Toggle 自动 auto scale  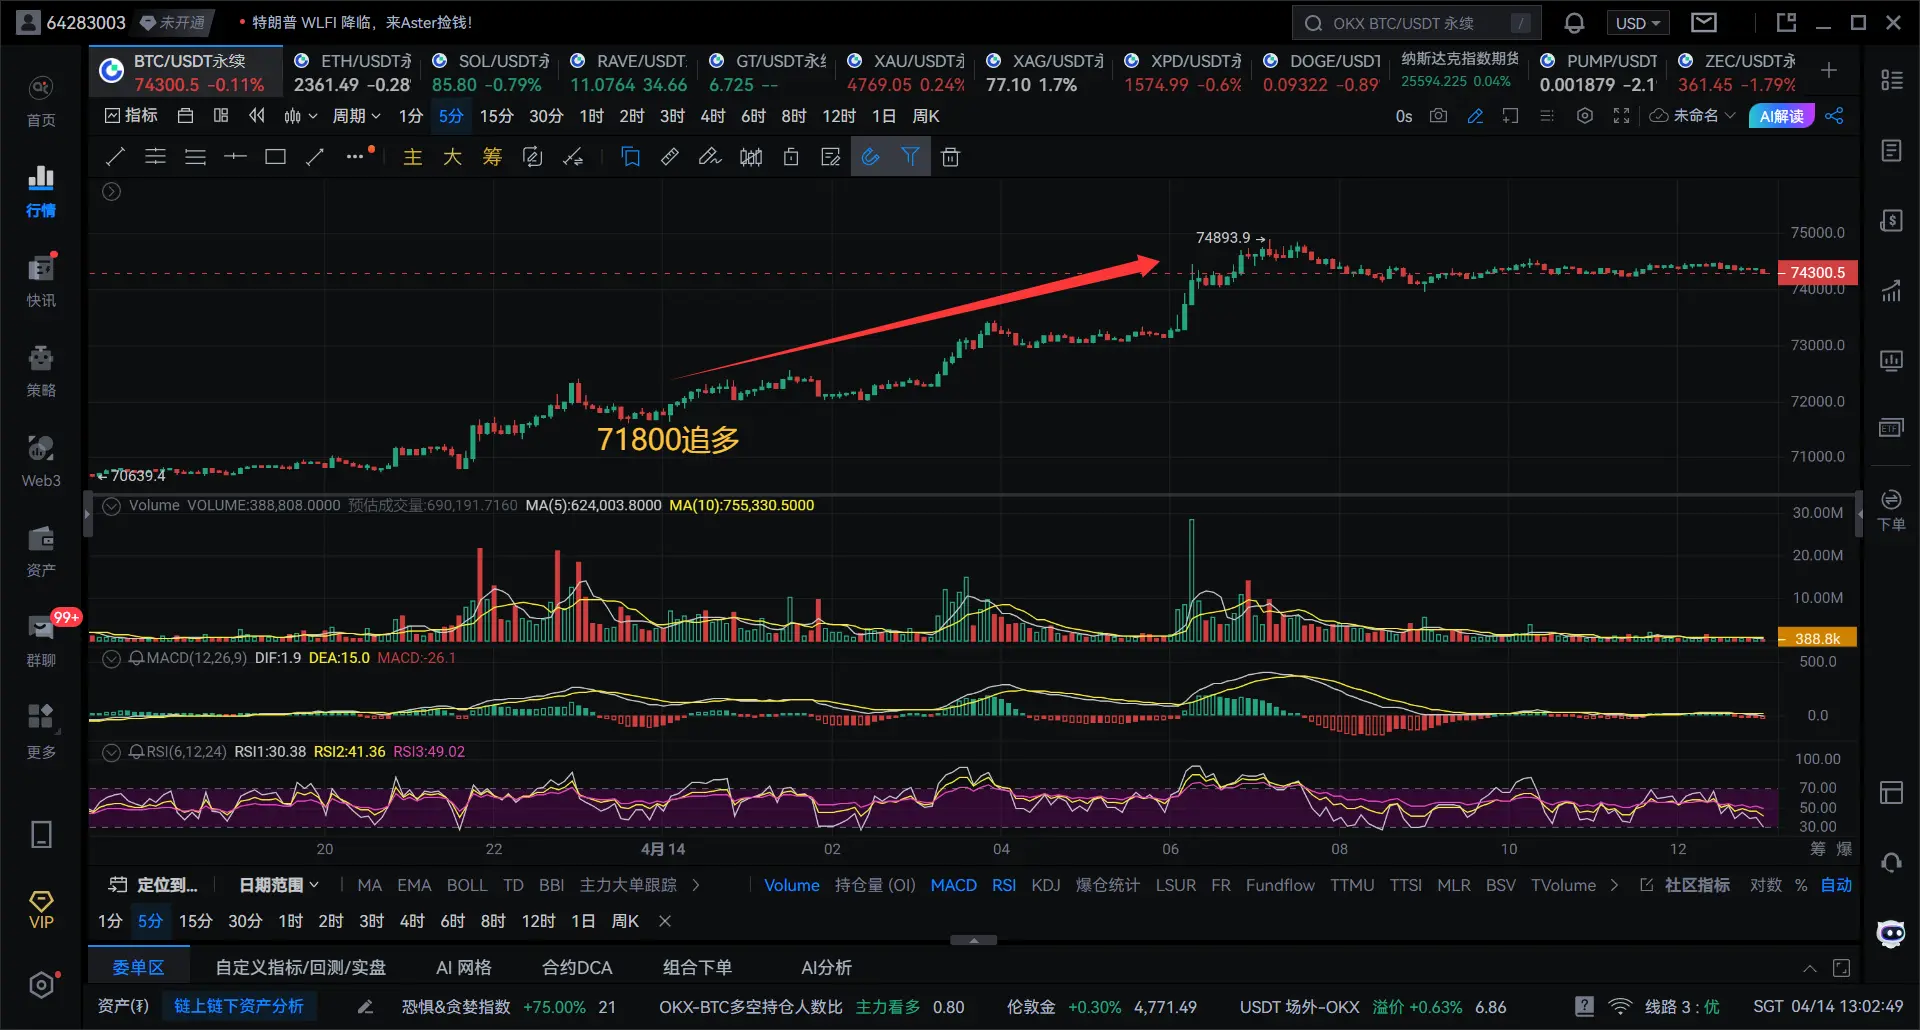[1836, 885]
